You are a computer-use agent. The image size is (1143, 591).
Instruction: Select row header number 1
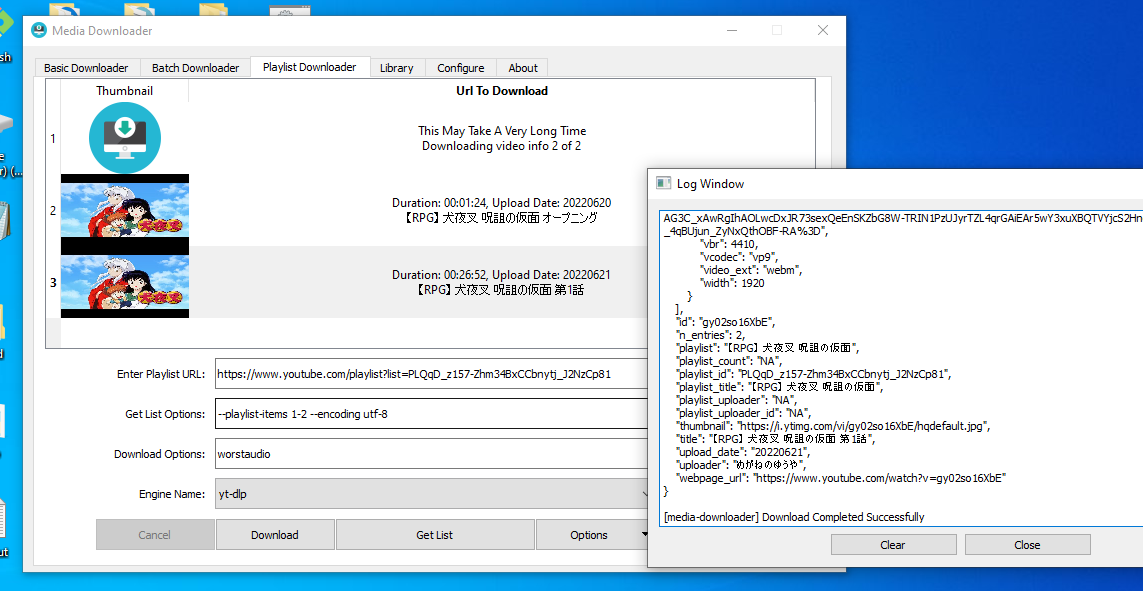[52, 138]
